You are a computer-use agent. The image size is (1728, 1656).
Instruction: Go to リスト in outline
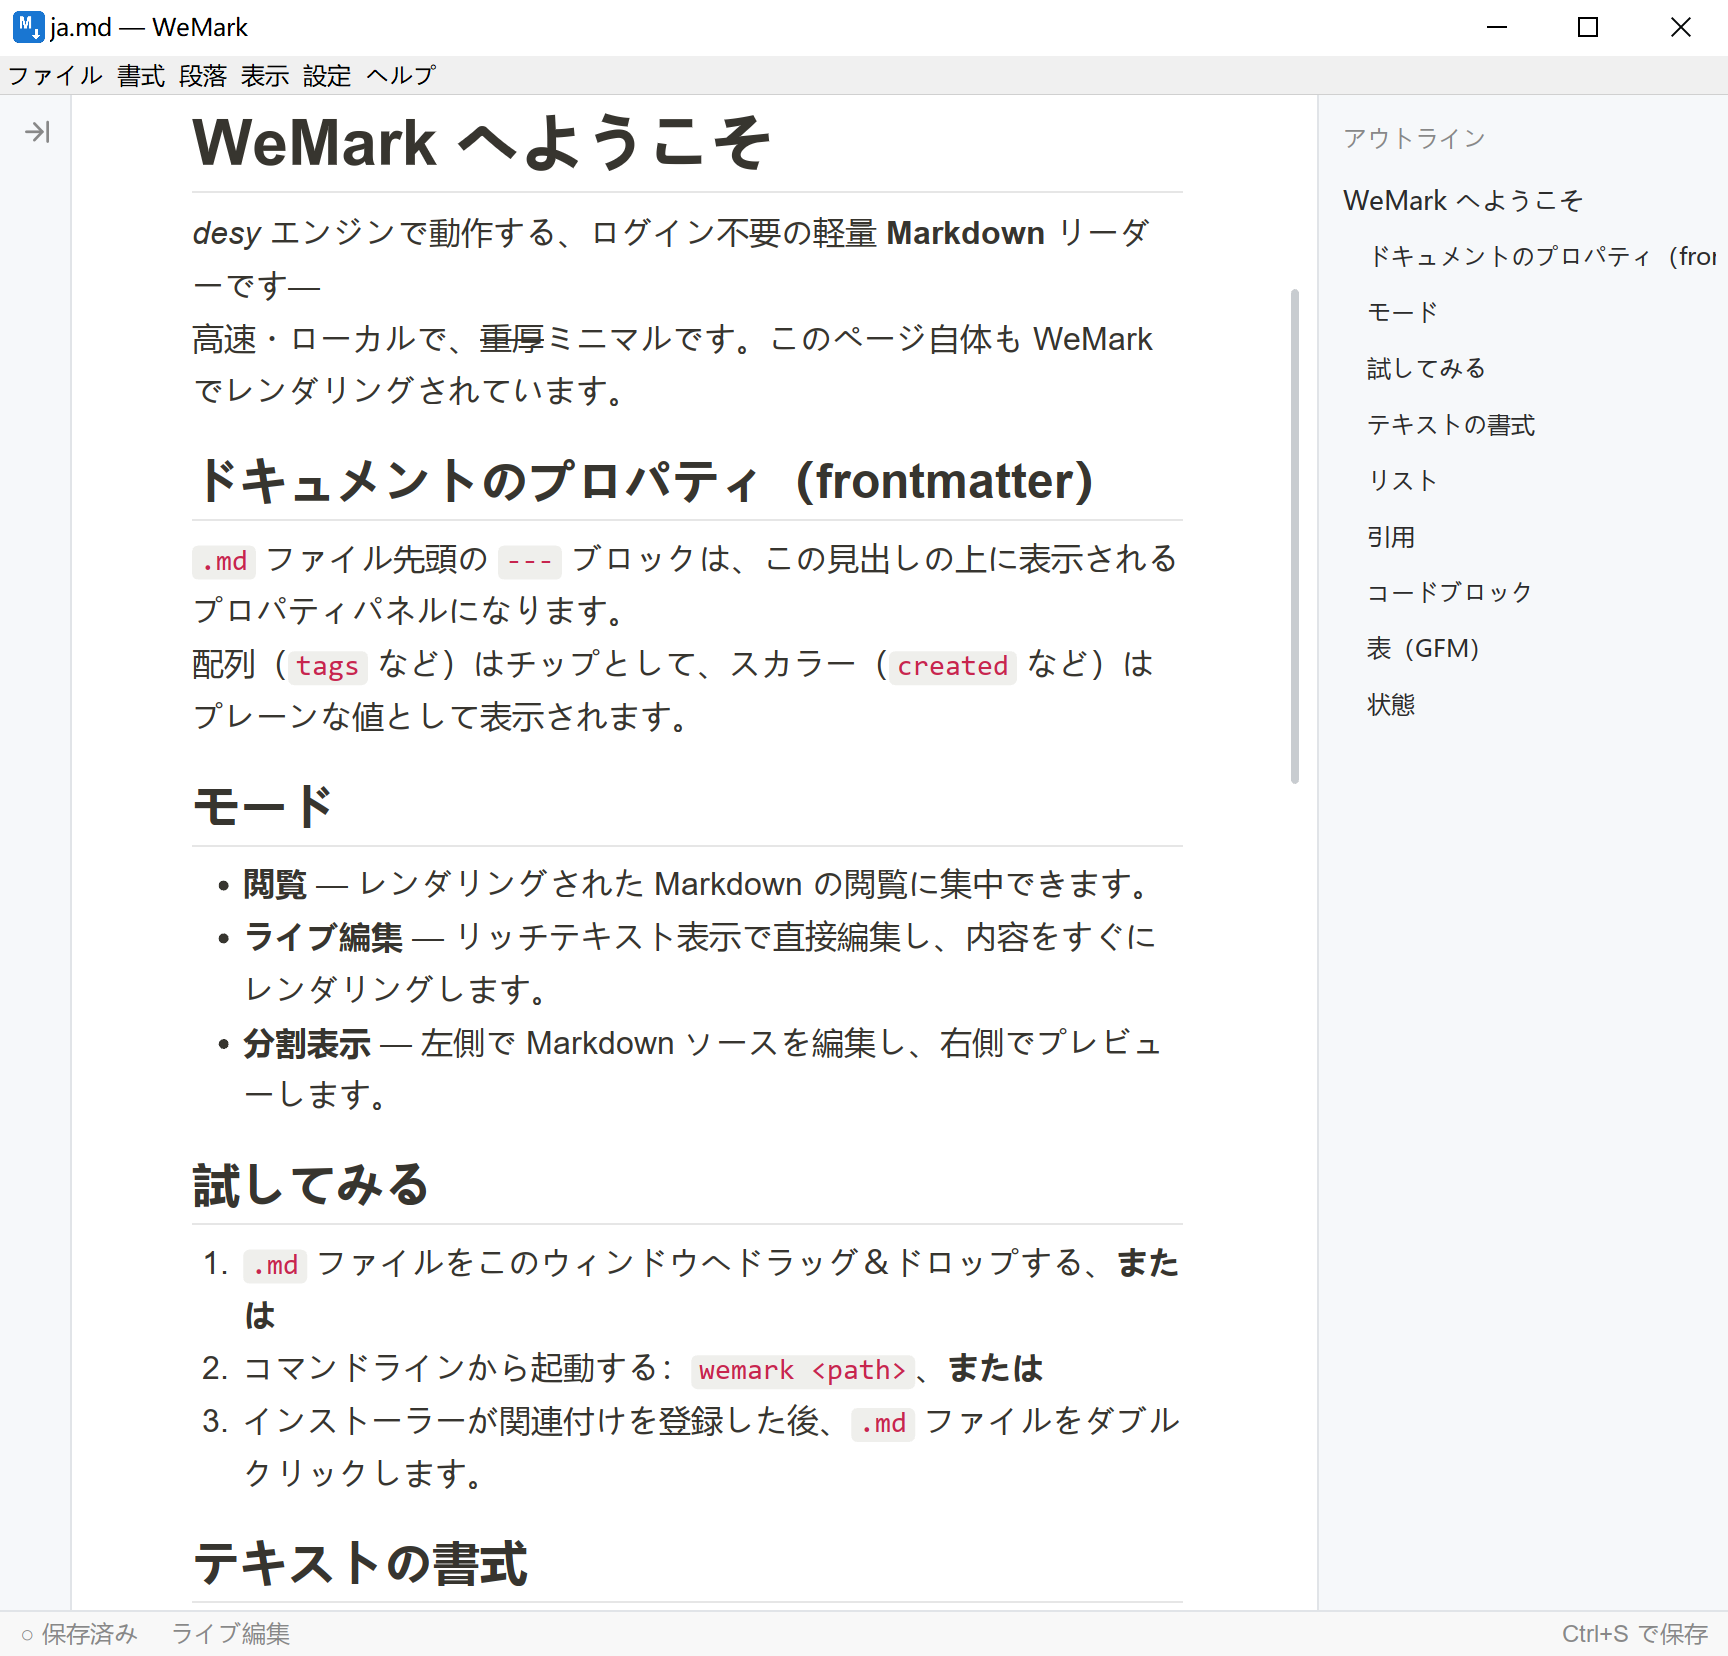[x=1403, y=481]
